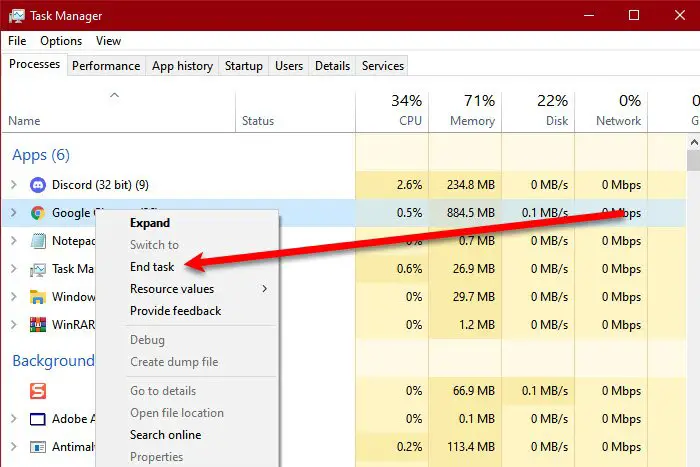
Task: Click the vertical scrollbar up arrow
Action: pyautogui.click(x=693, y=143)
